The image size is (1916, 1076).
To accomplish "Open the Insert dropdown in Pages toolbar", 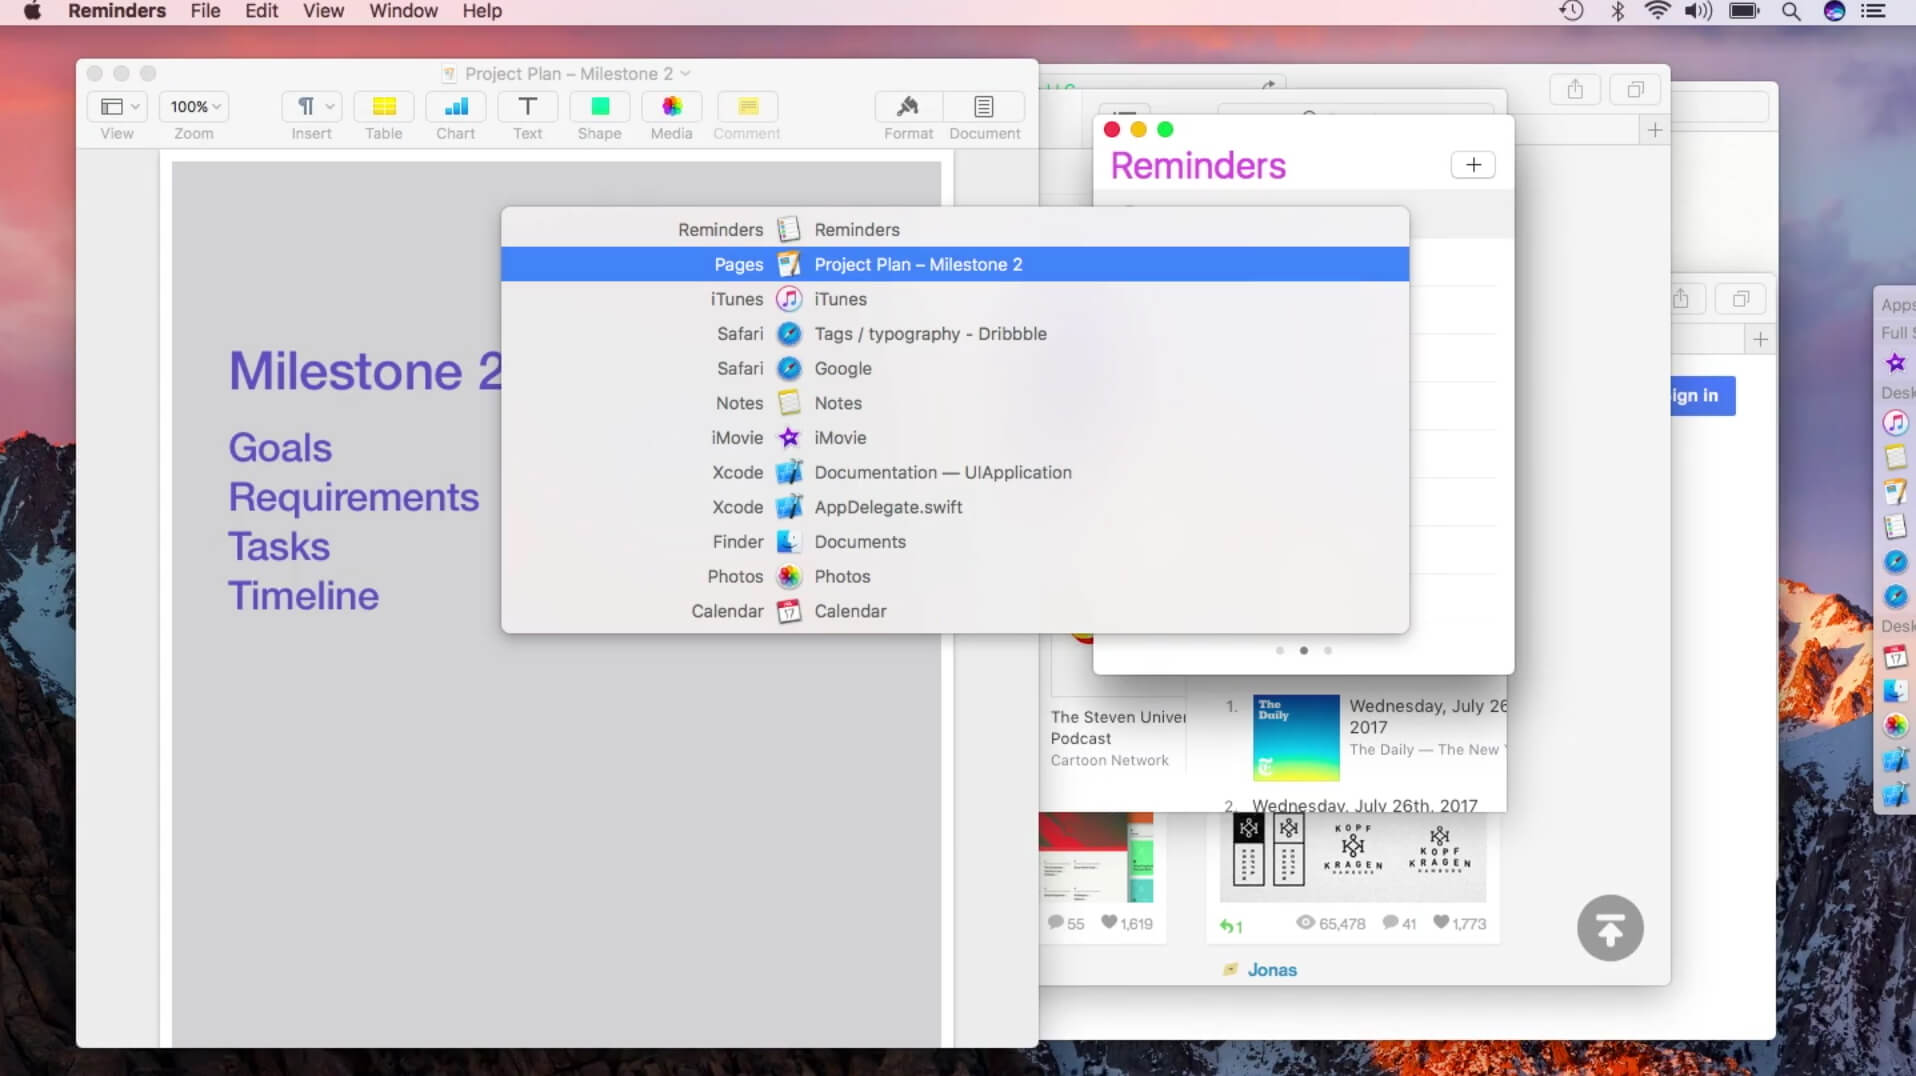I will (x=312, y=107).
